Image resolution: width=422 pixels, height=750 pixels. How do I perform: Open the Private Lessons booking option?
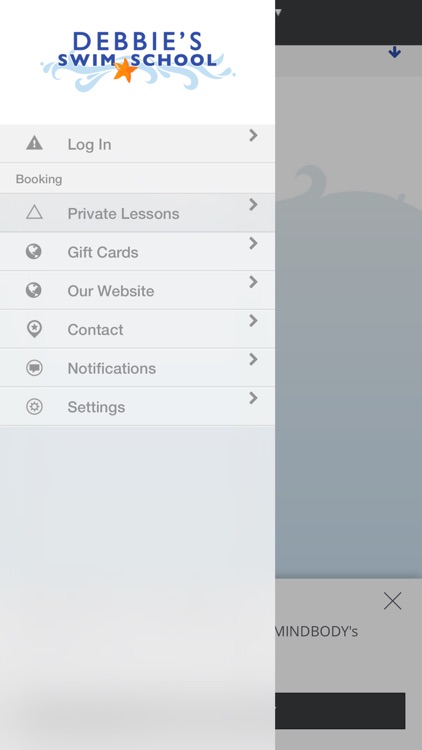(137, 213)
